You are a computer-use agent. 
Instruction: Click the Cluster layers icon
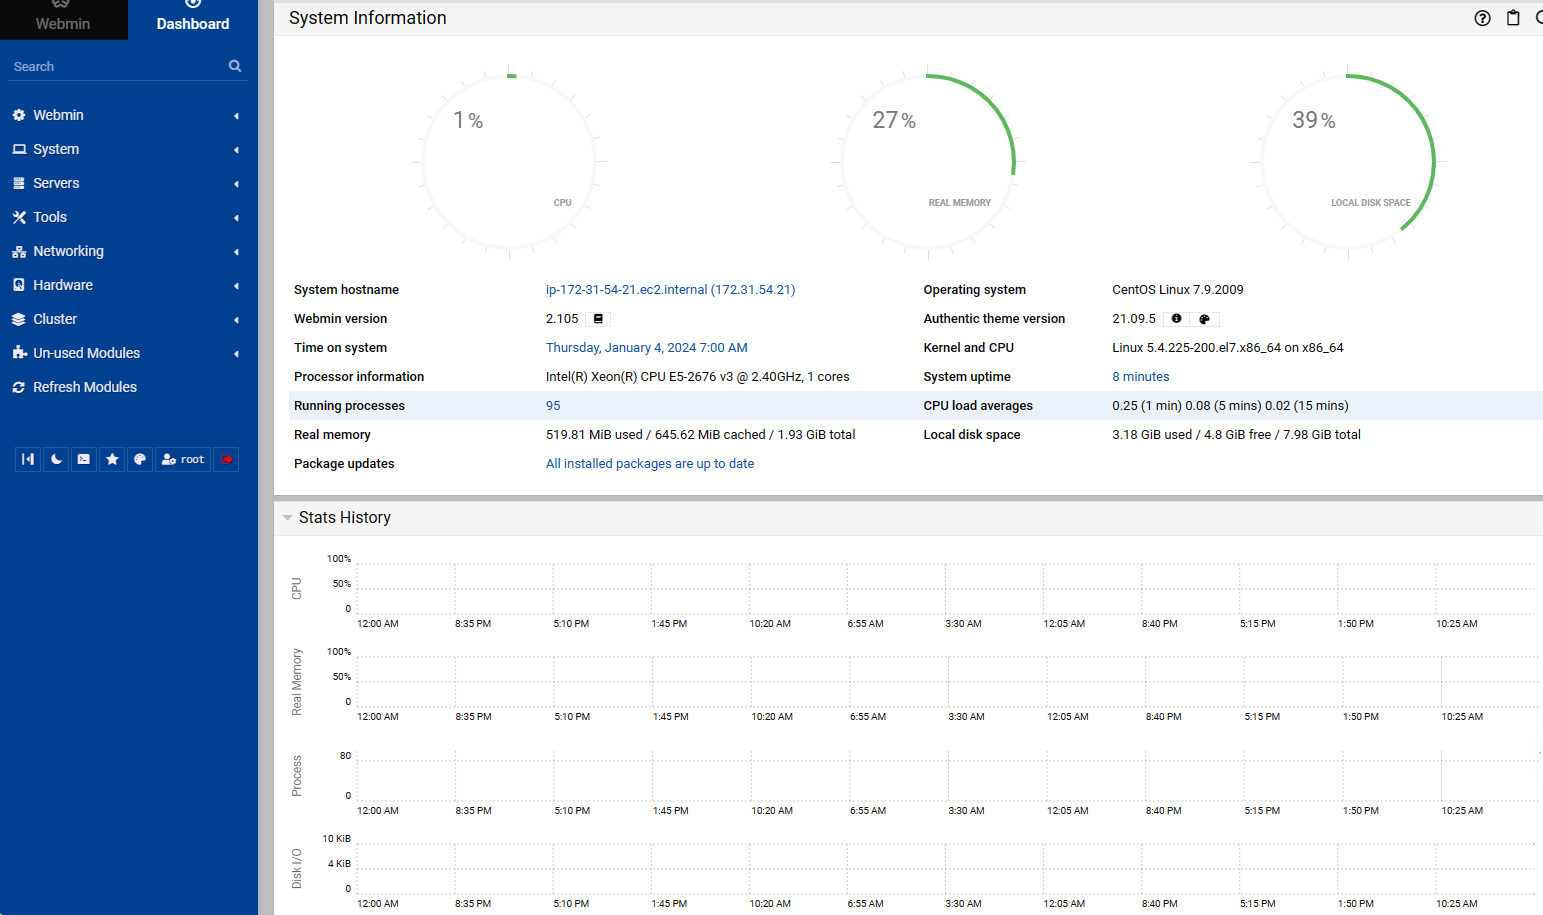pos(19,319)
